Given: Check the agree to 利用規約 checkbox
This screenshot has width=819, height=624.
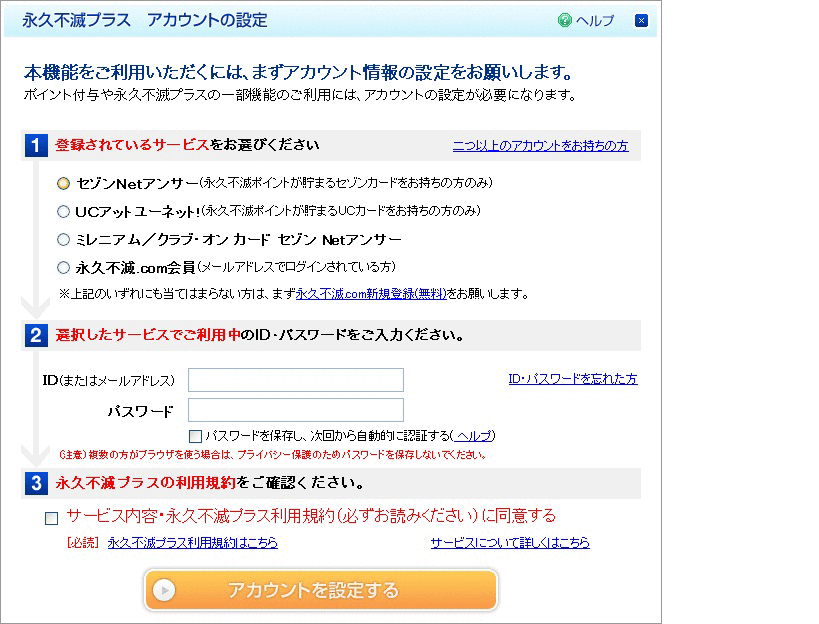Looking at the screenshot, I should tap(51, 518).
